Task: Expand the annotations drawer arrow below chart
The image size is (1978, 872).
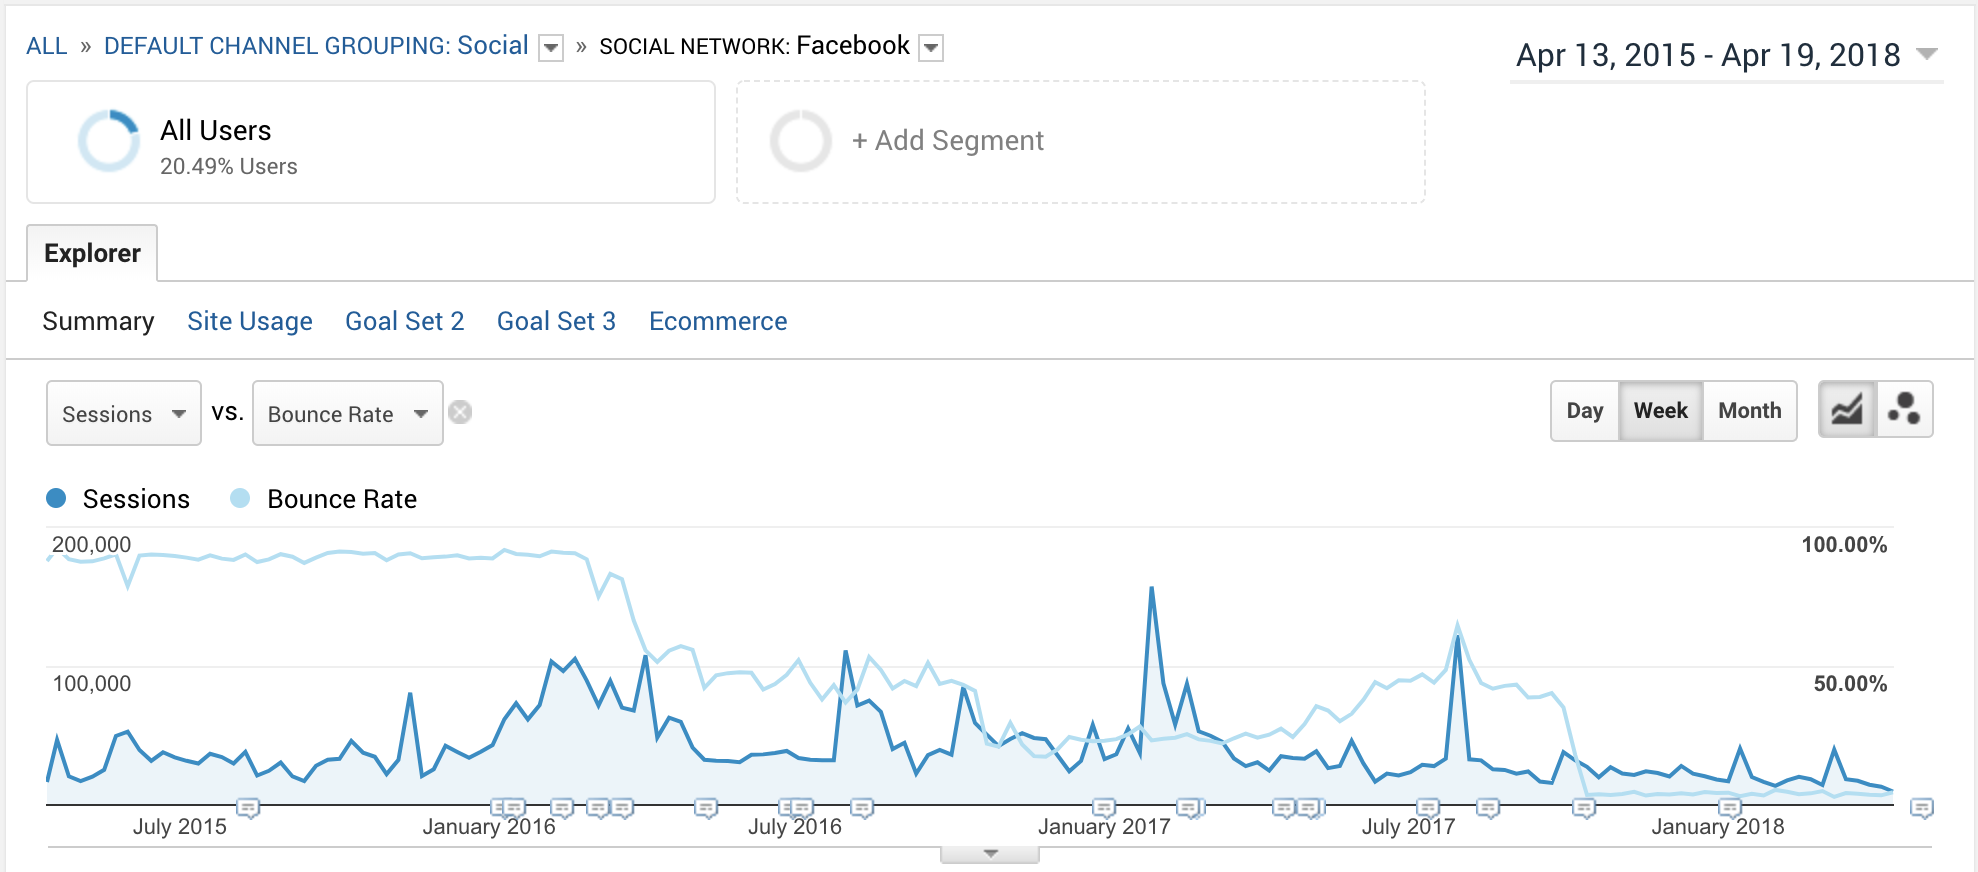Action: coord(990,854)
